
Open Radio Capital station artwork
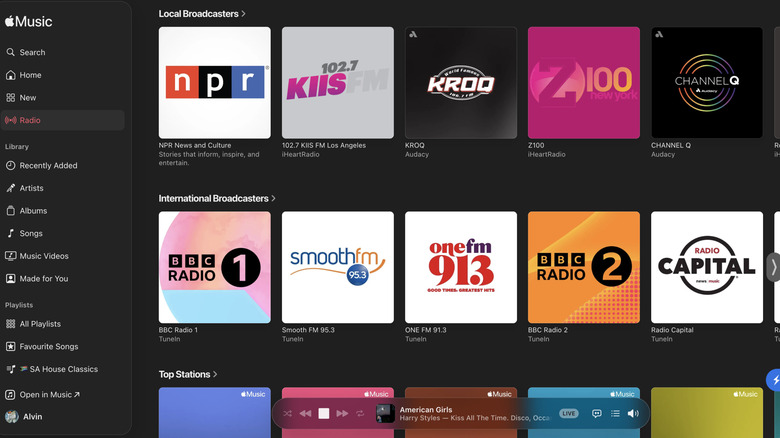pyautogui.click(x=707, y=267)
